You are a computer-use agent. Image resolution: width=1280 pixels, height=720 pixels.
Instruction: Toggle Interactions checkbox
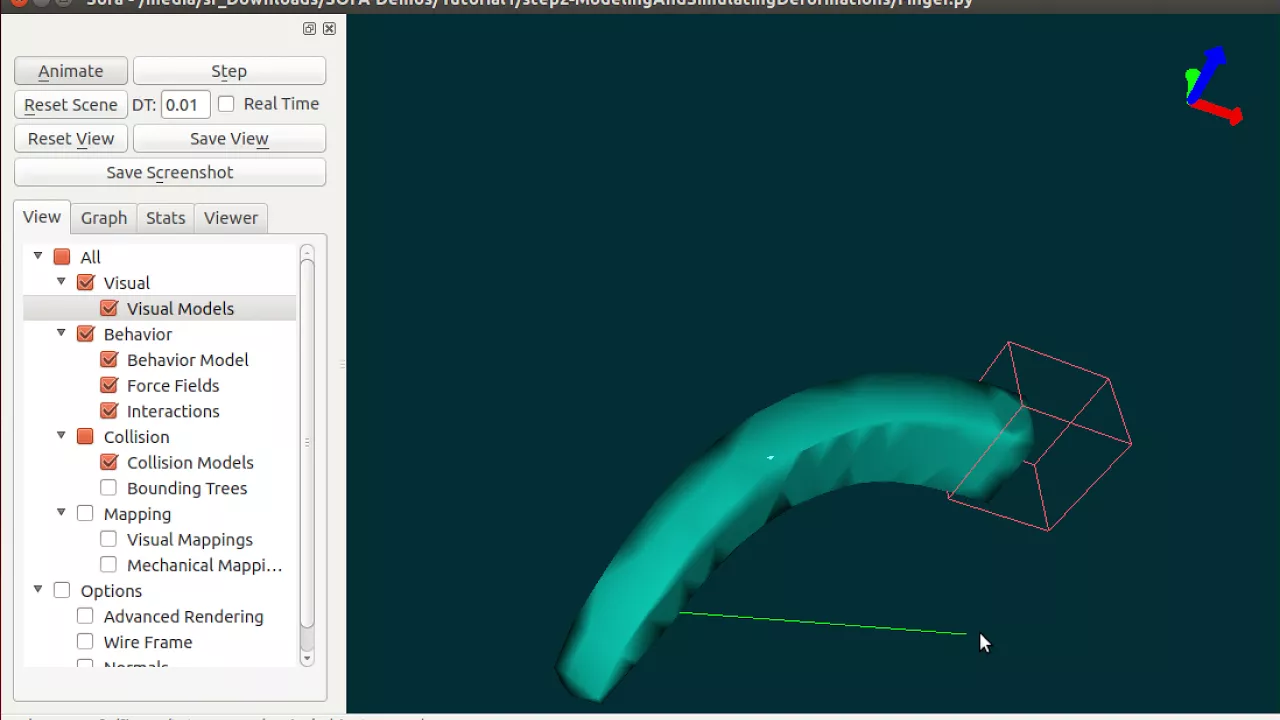pos(109,411)
